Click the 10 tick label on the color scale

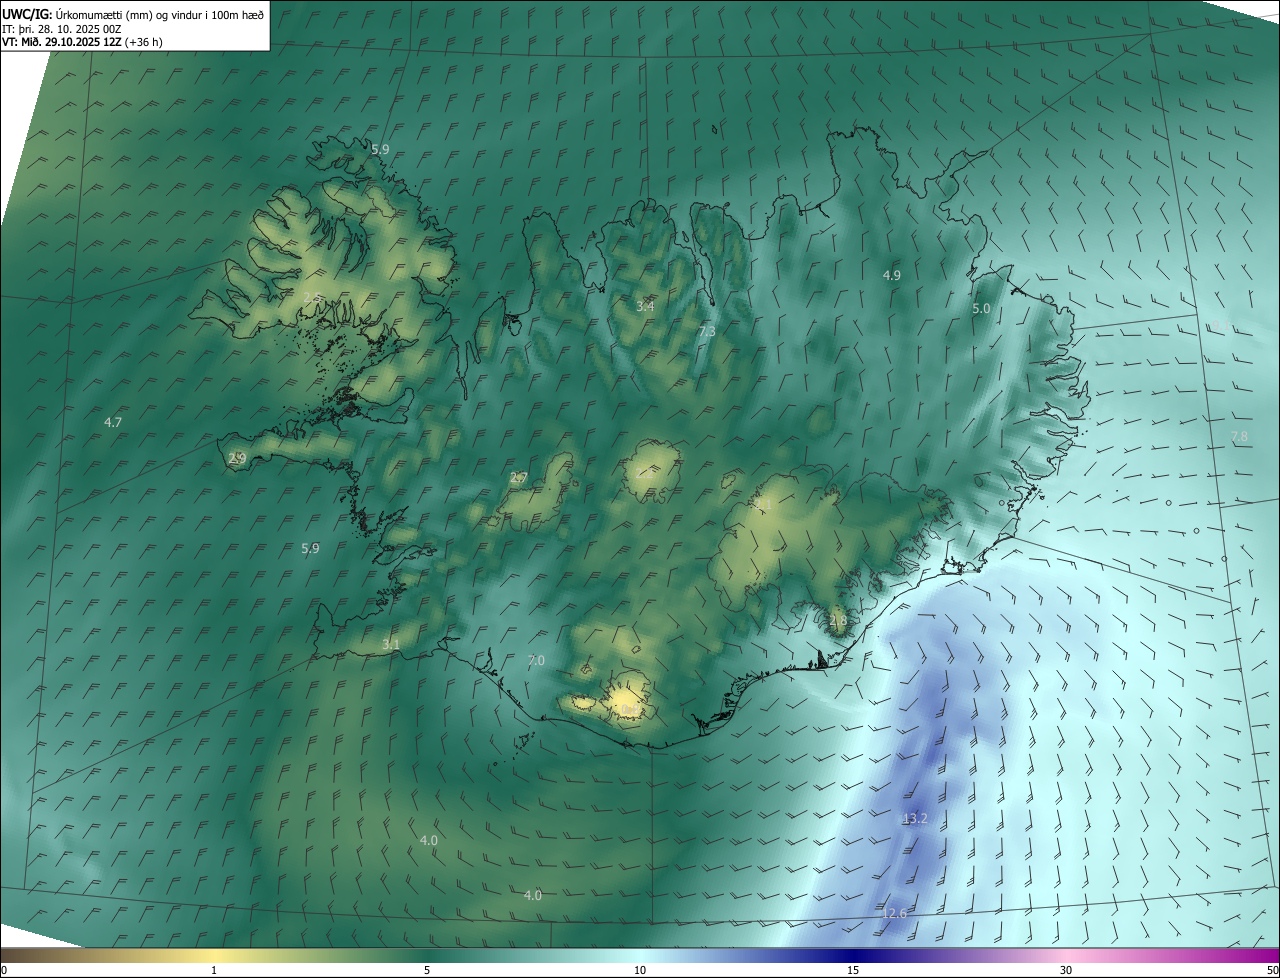point(640,971)
